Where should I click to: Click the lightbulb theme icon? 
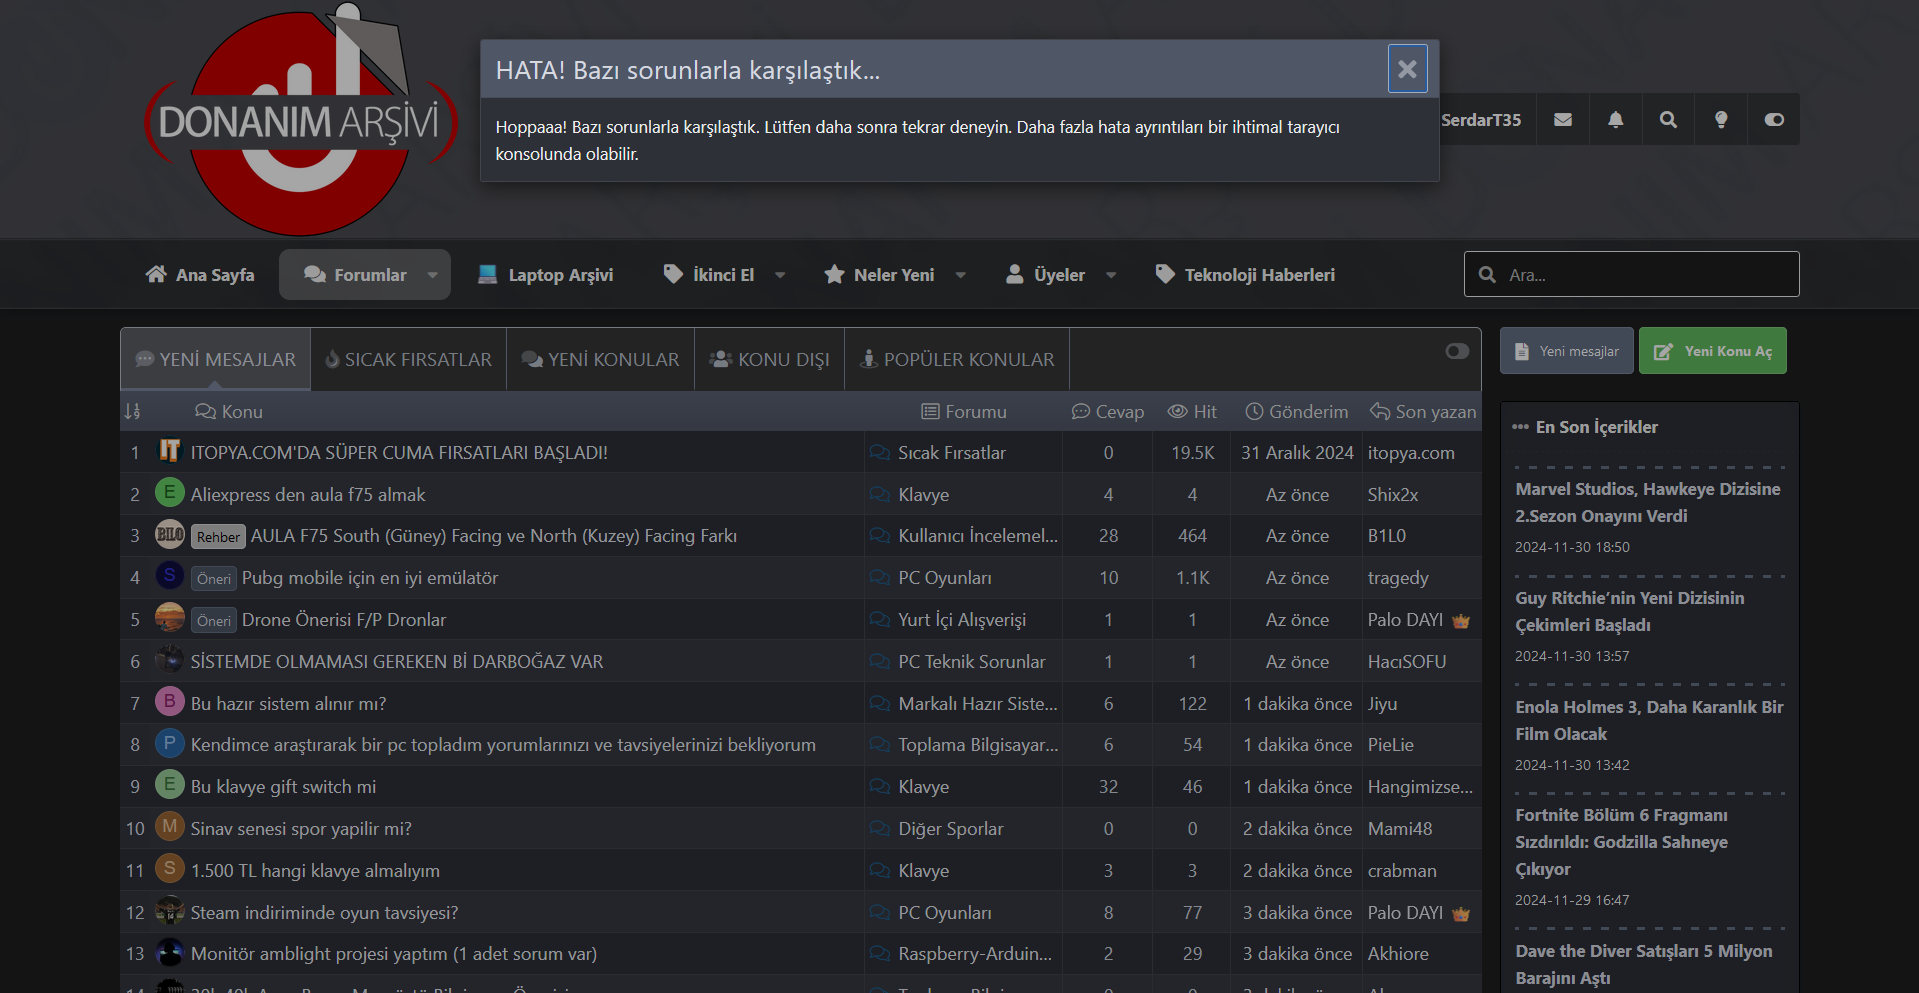pos(1721,120)
